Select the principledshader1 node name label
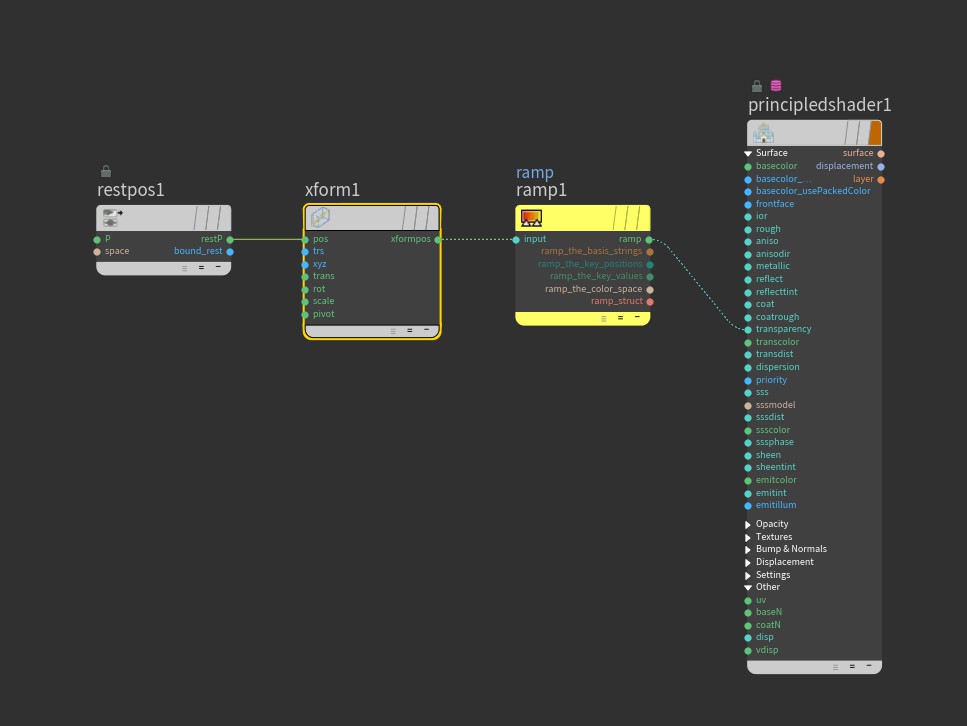Viewport: 967px width, 726px height. point(820,105)
